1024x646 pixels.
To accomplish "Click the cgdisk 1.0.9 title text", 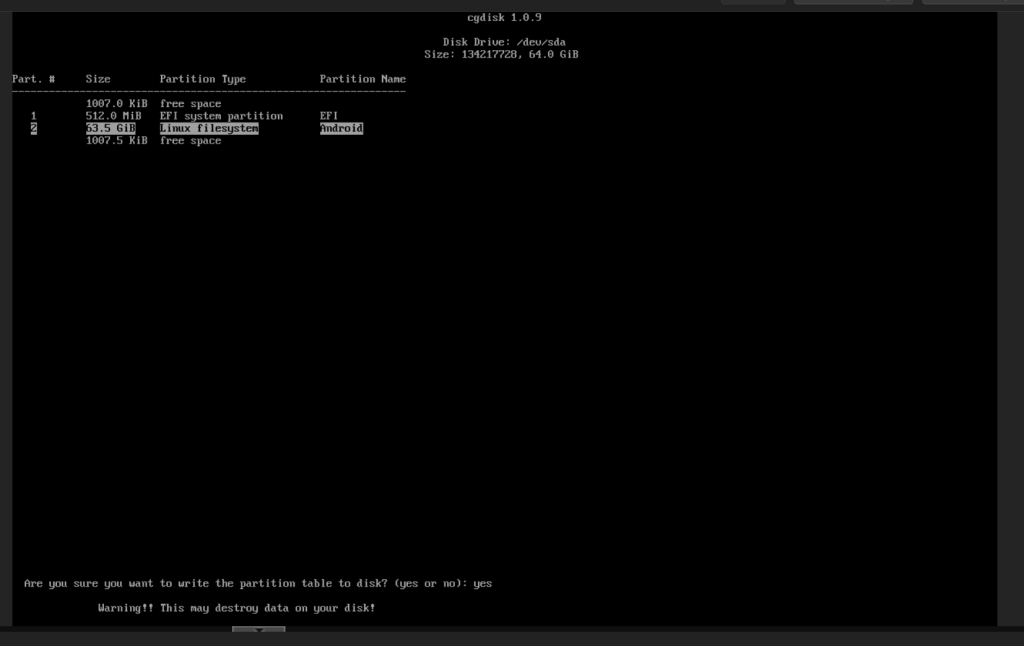I will [504, 17].
